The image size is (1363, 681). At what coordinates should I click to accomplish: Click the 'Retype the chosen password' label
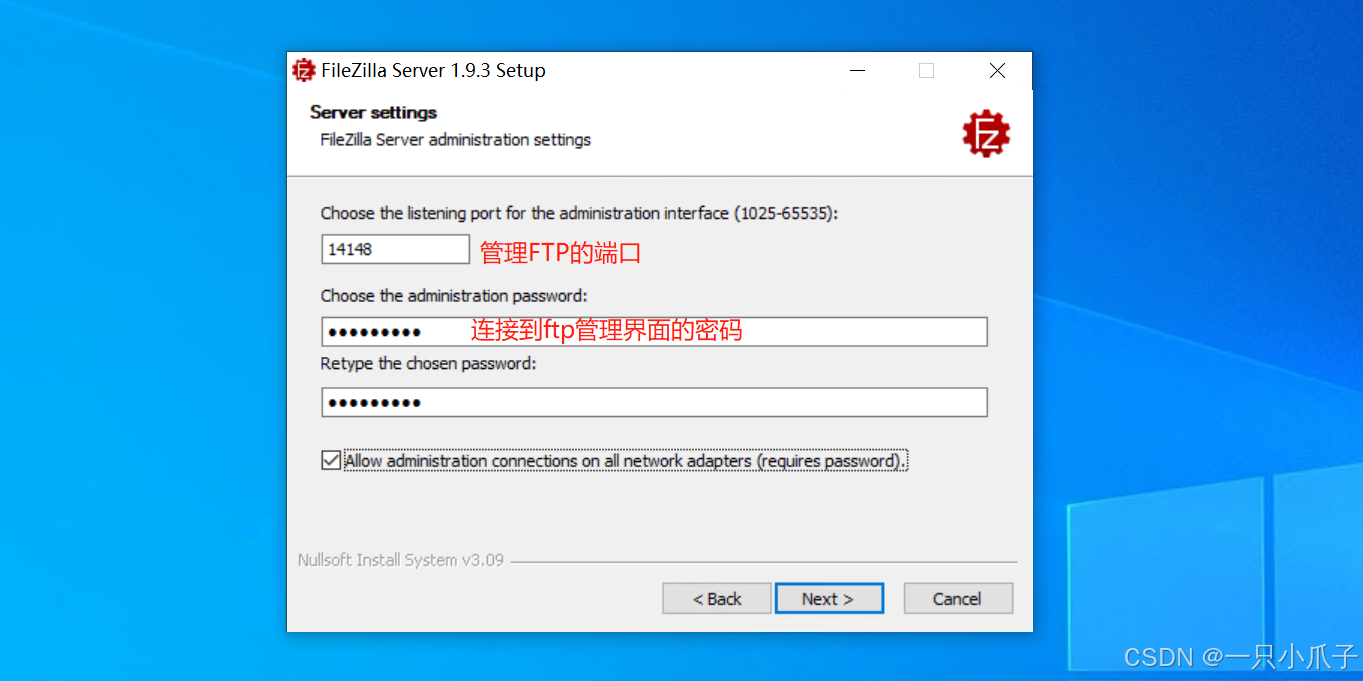pos(429,364)
